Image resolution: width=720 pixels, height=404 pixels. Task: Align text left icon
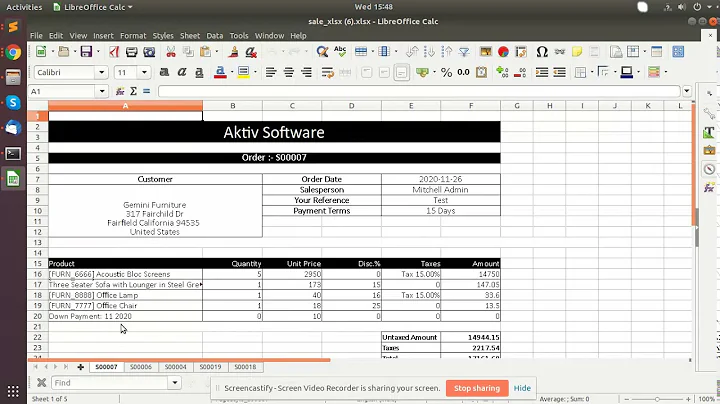tap(271, 72)
